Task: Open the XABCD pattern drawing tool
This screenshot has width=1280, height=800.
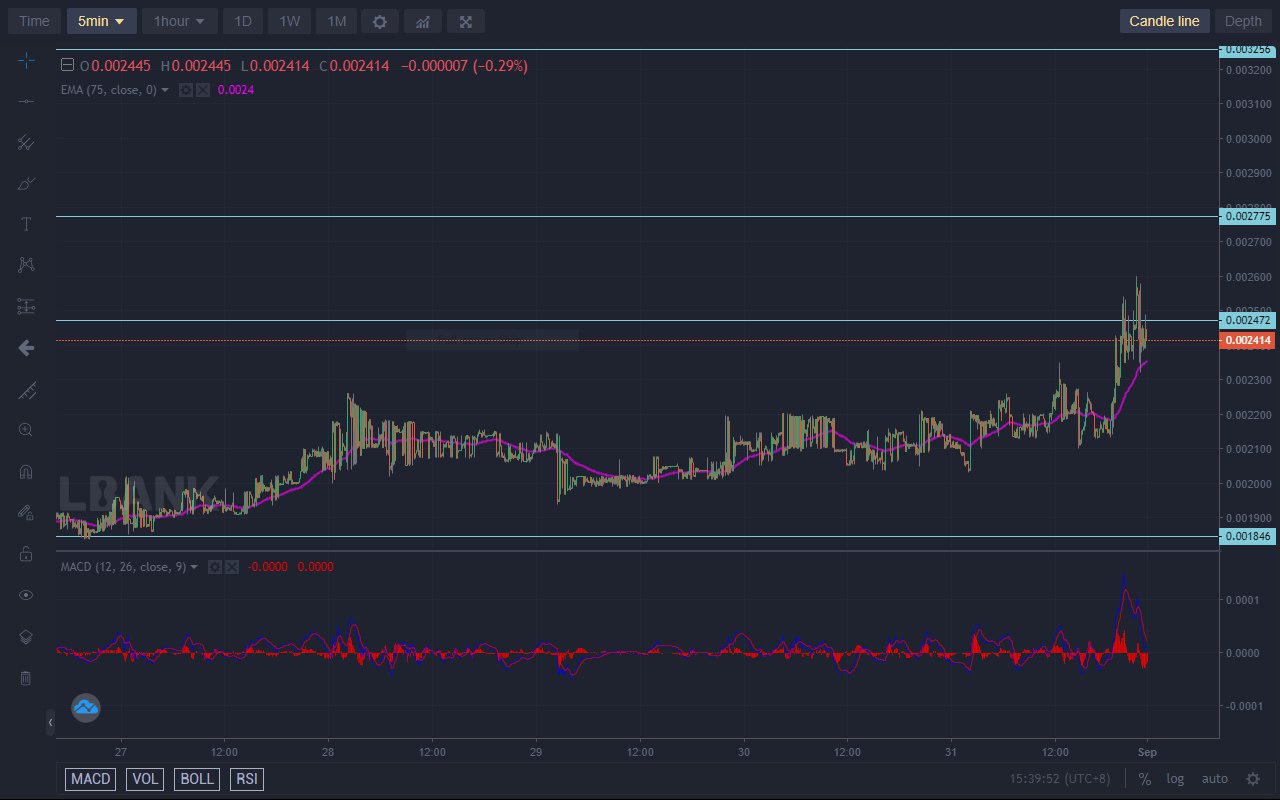Action: 26,265
